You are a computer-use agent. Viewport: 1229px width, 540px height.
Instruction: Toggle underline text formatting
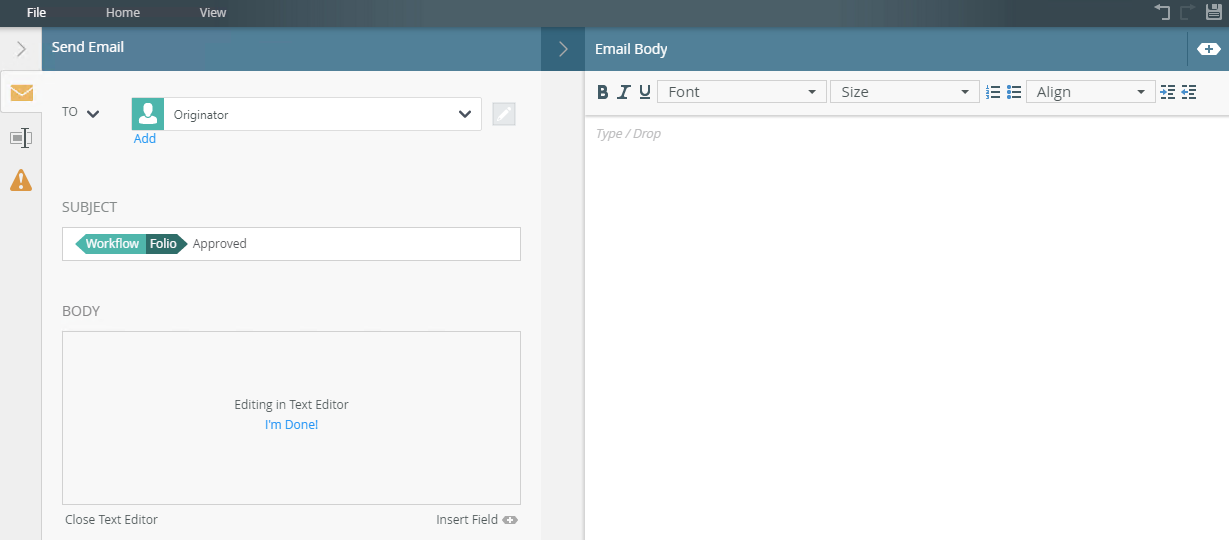[645, 92]
